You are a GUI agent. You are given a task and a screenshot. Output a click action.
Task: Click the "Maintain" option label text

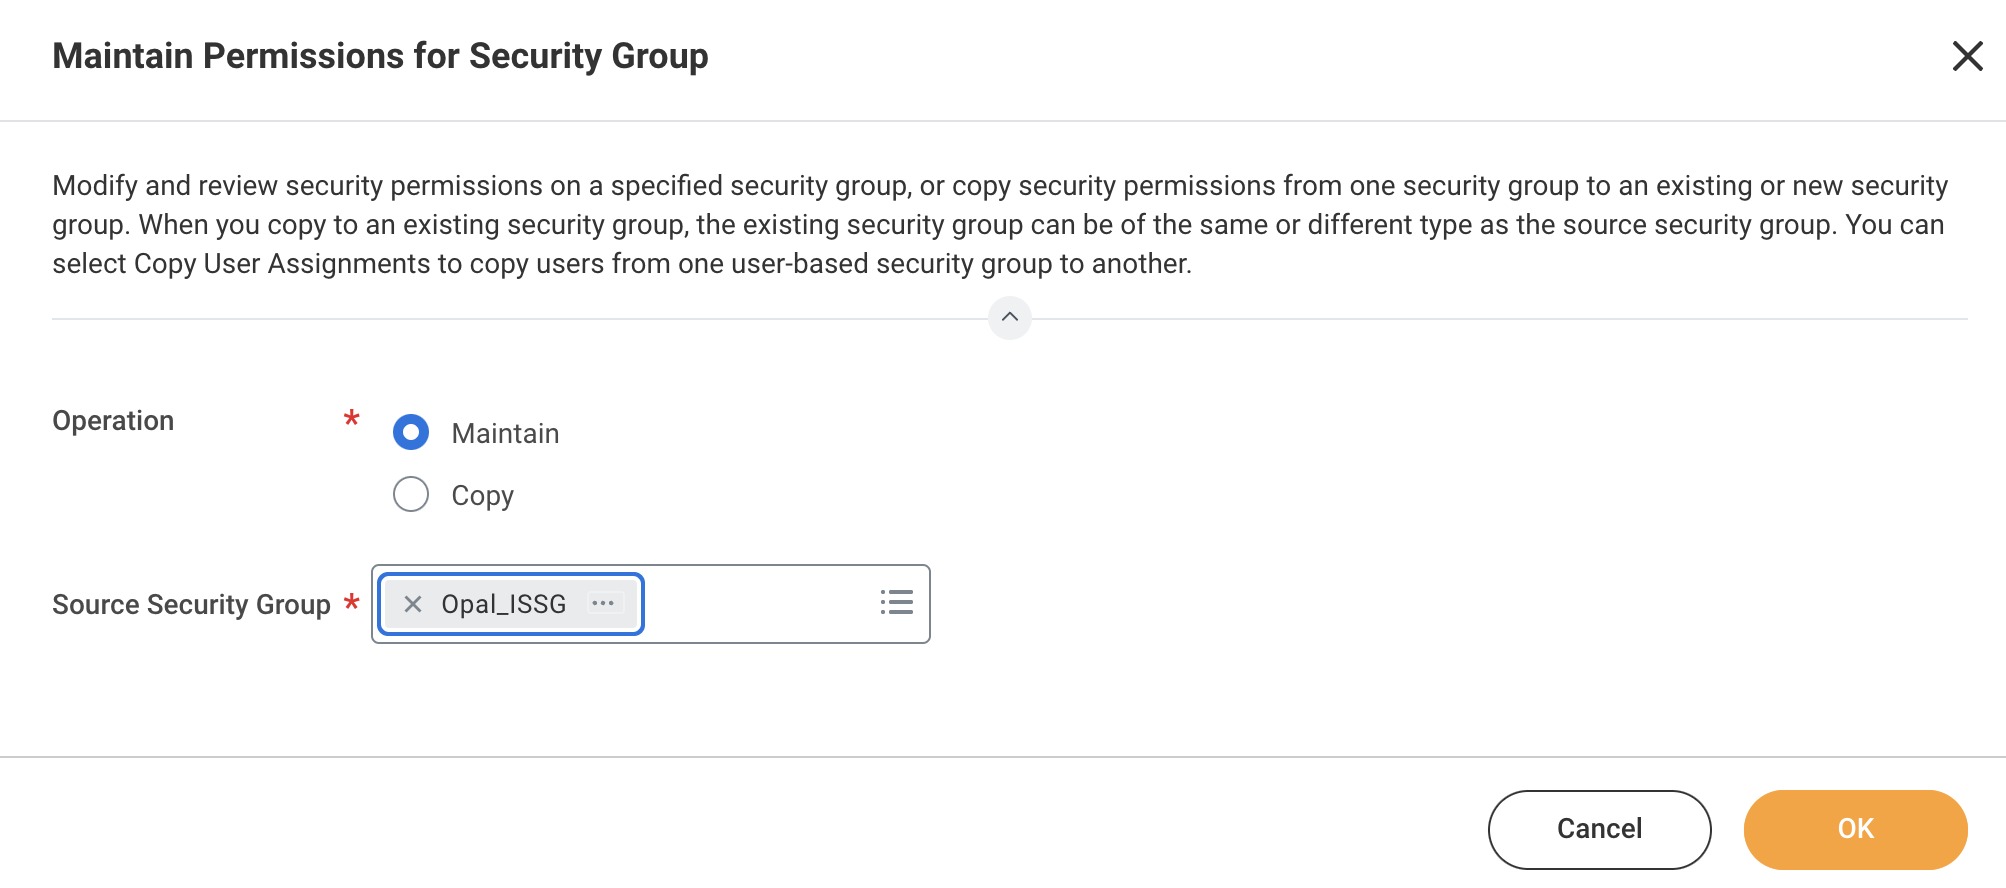(x=505, y=434)
